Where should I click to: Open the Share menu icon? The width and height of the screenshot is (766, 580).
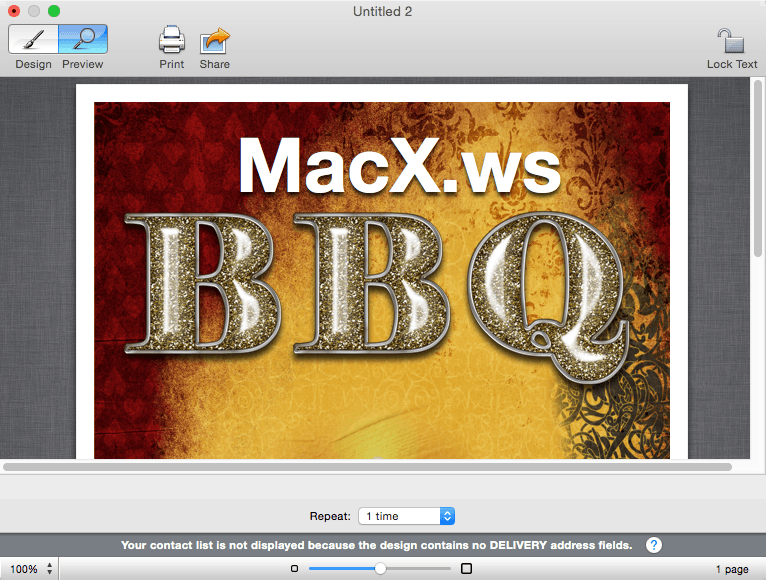point(214,40)
